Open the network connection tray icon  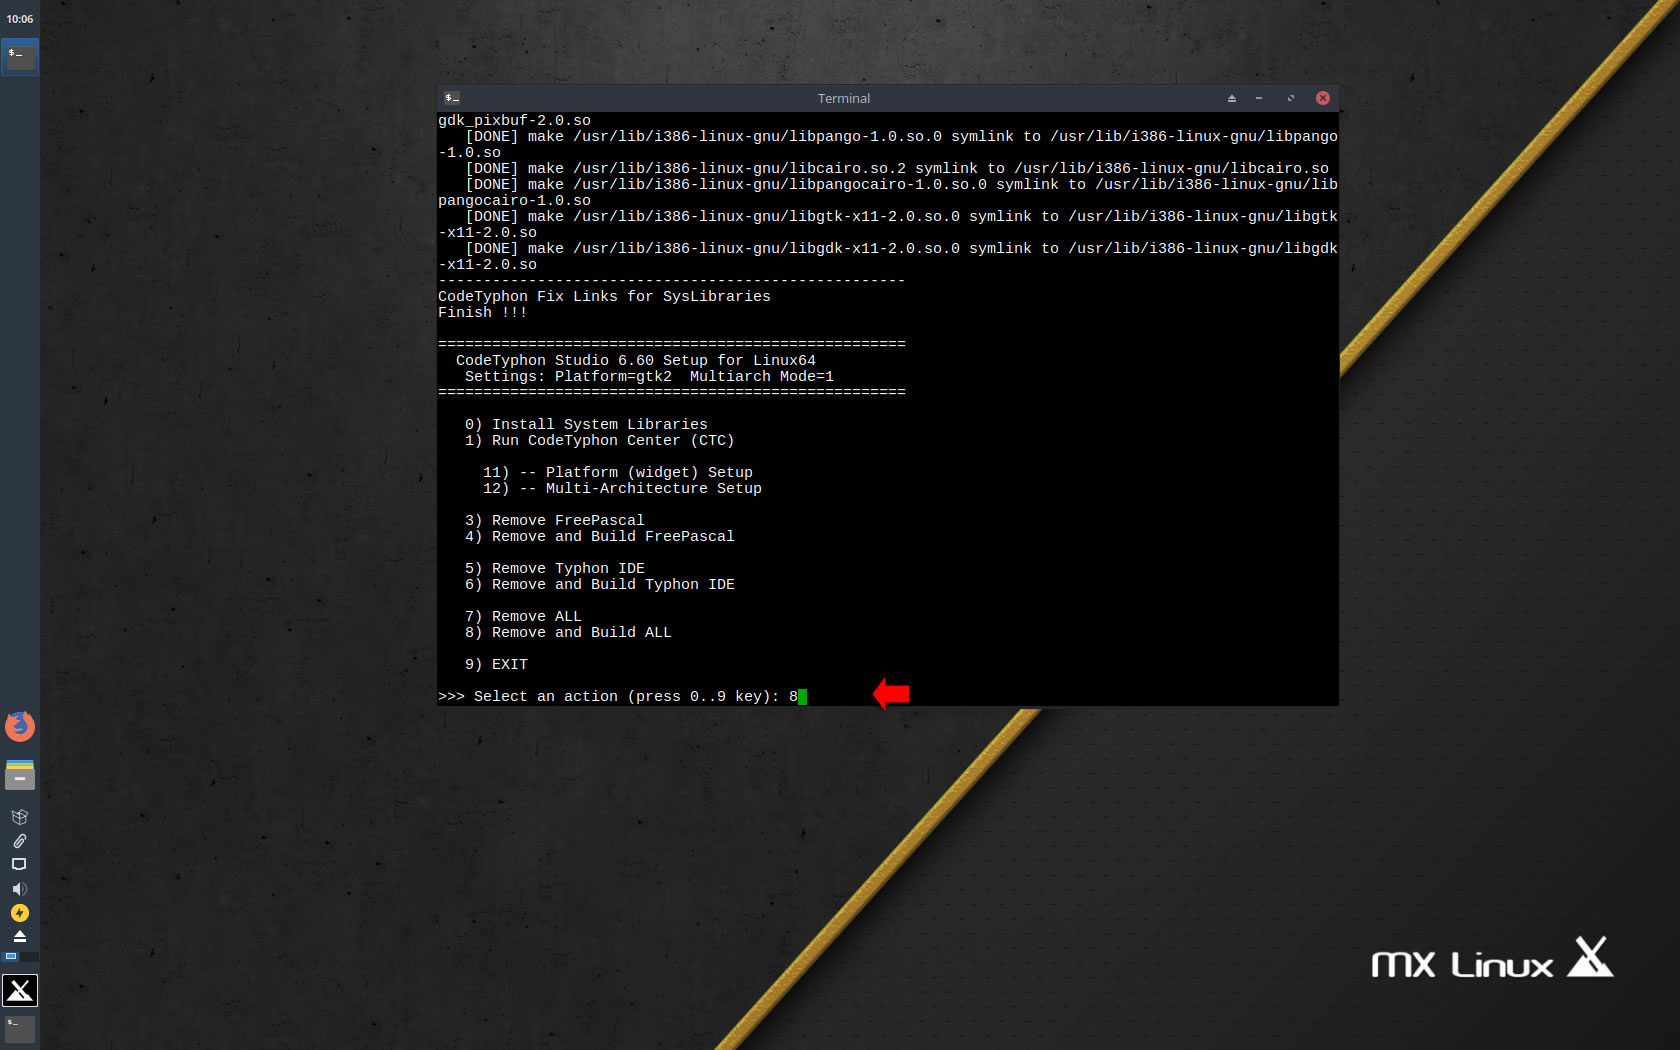pos(19,864)
